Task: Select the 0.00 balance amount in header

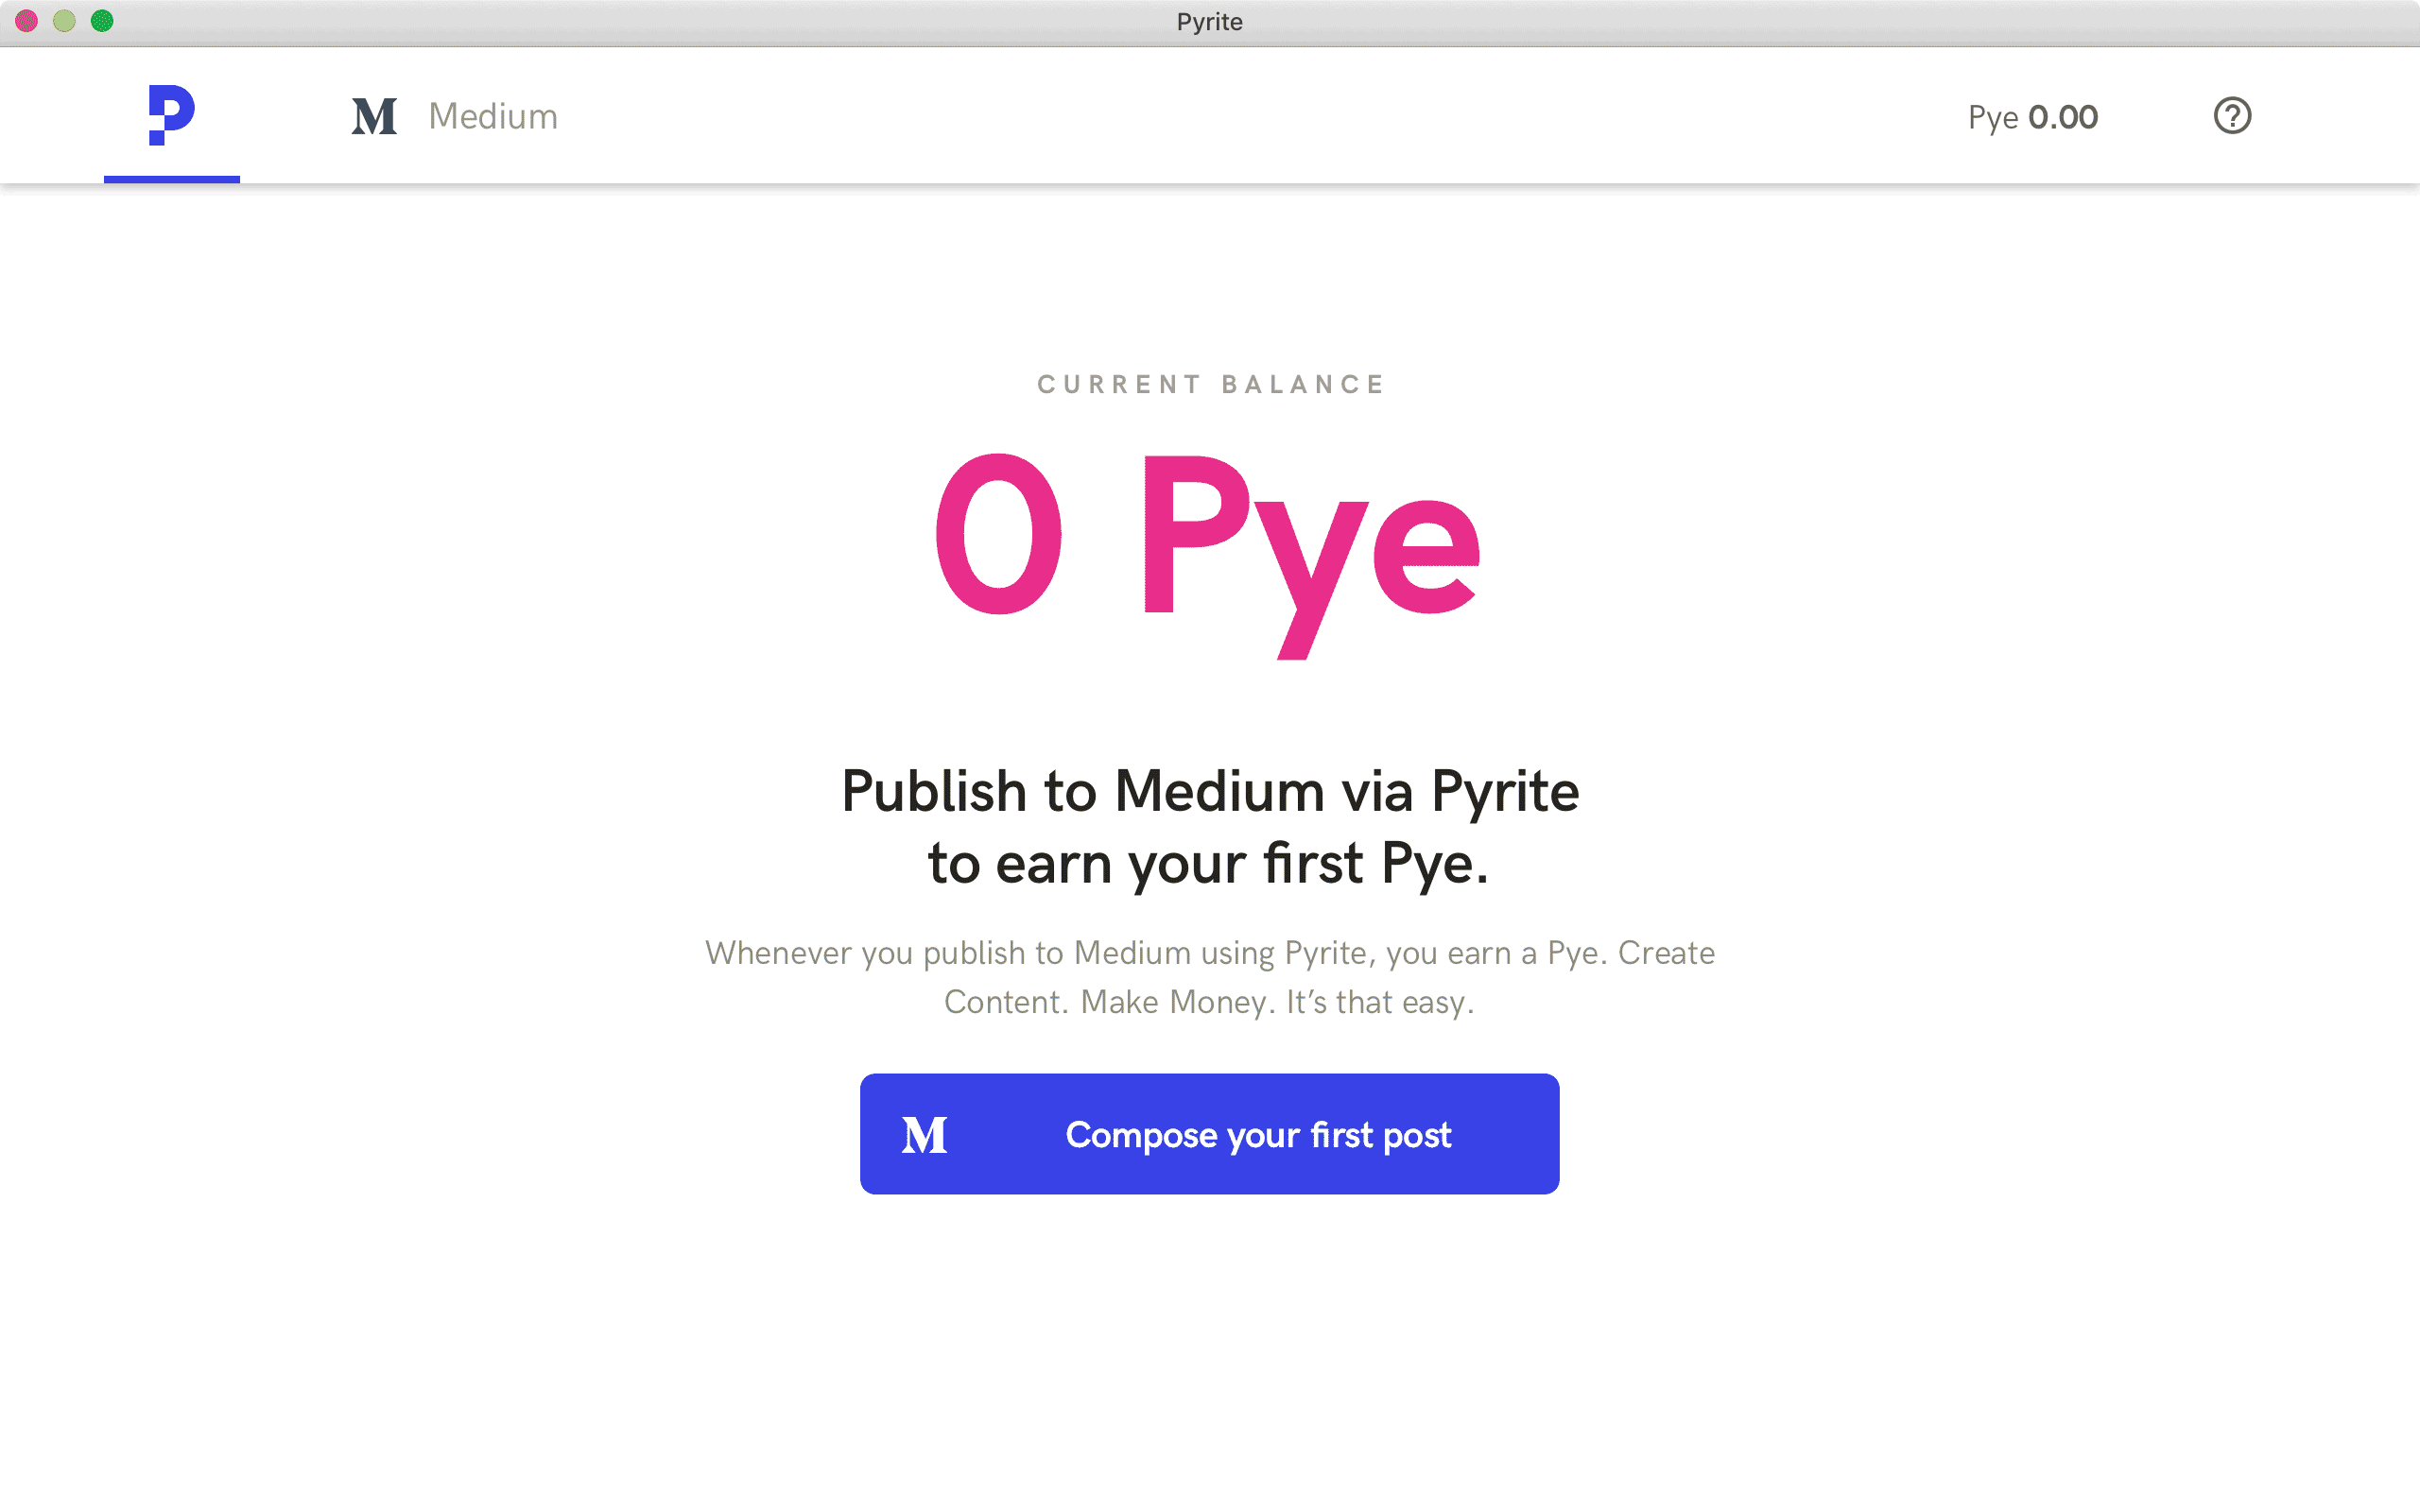Action: (2063, 117)
